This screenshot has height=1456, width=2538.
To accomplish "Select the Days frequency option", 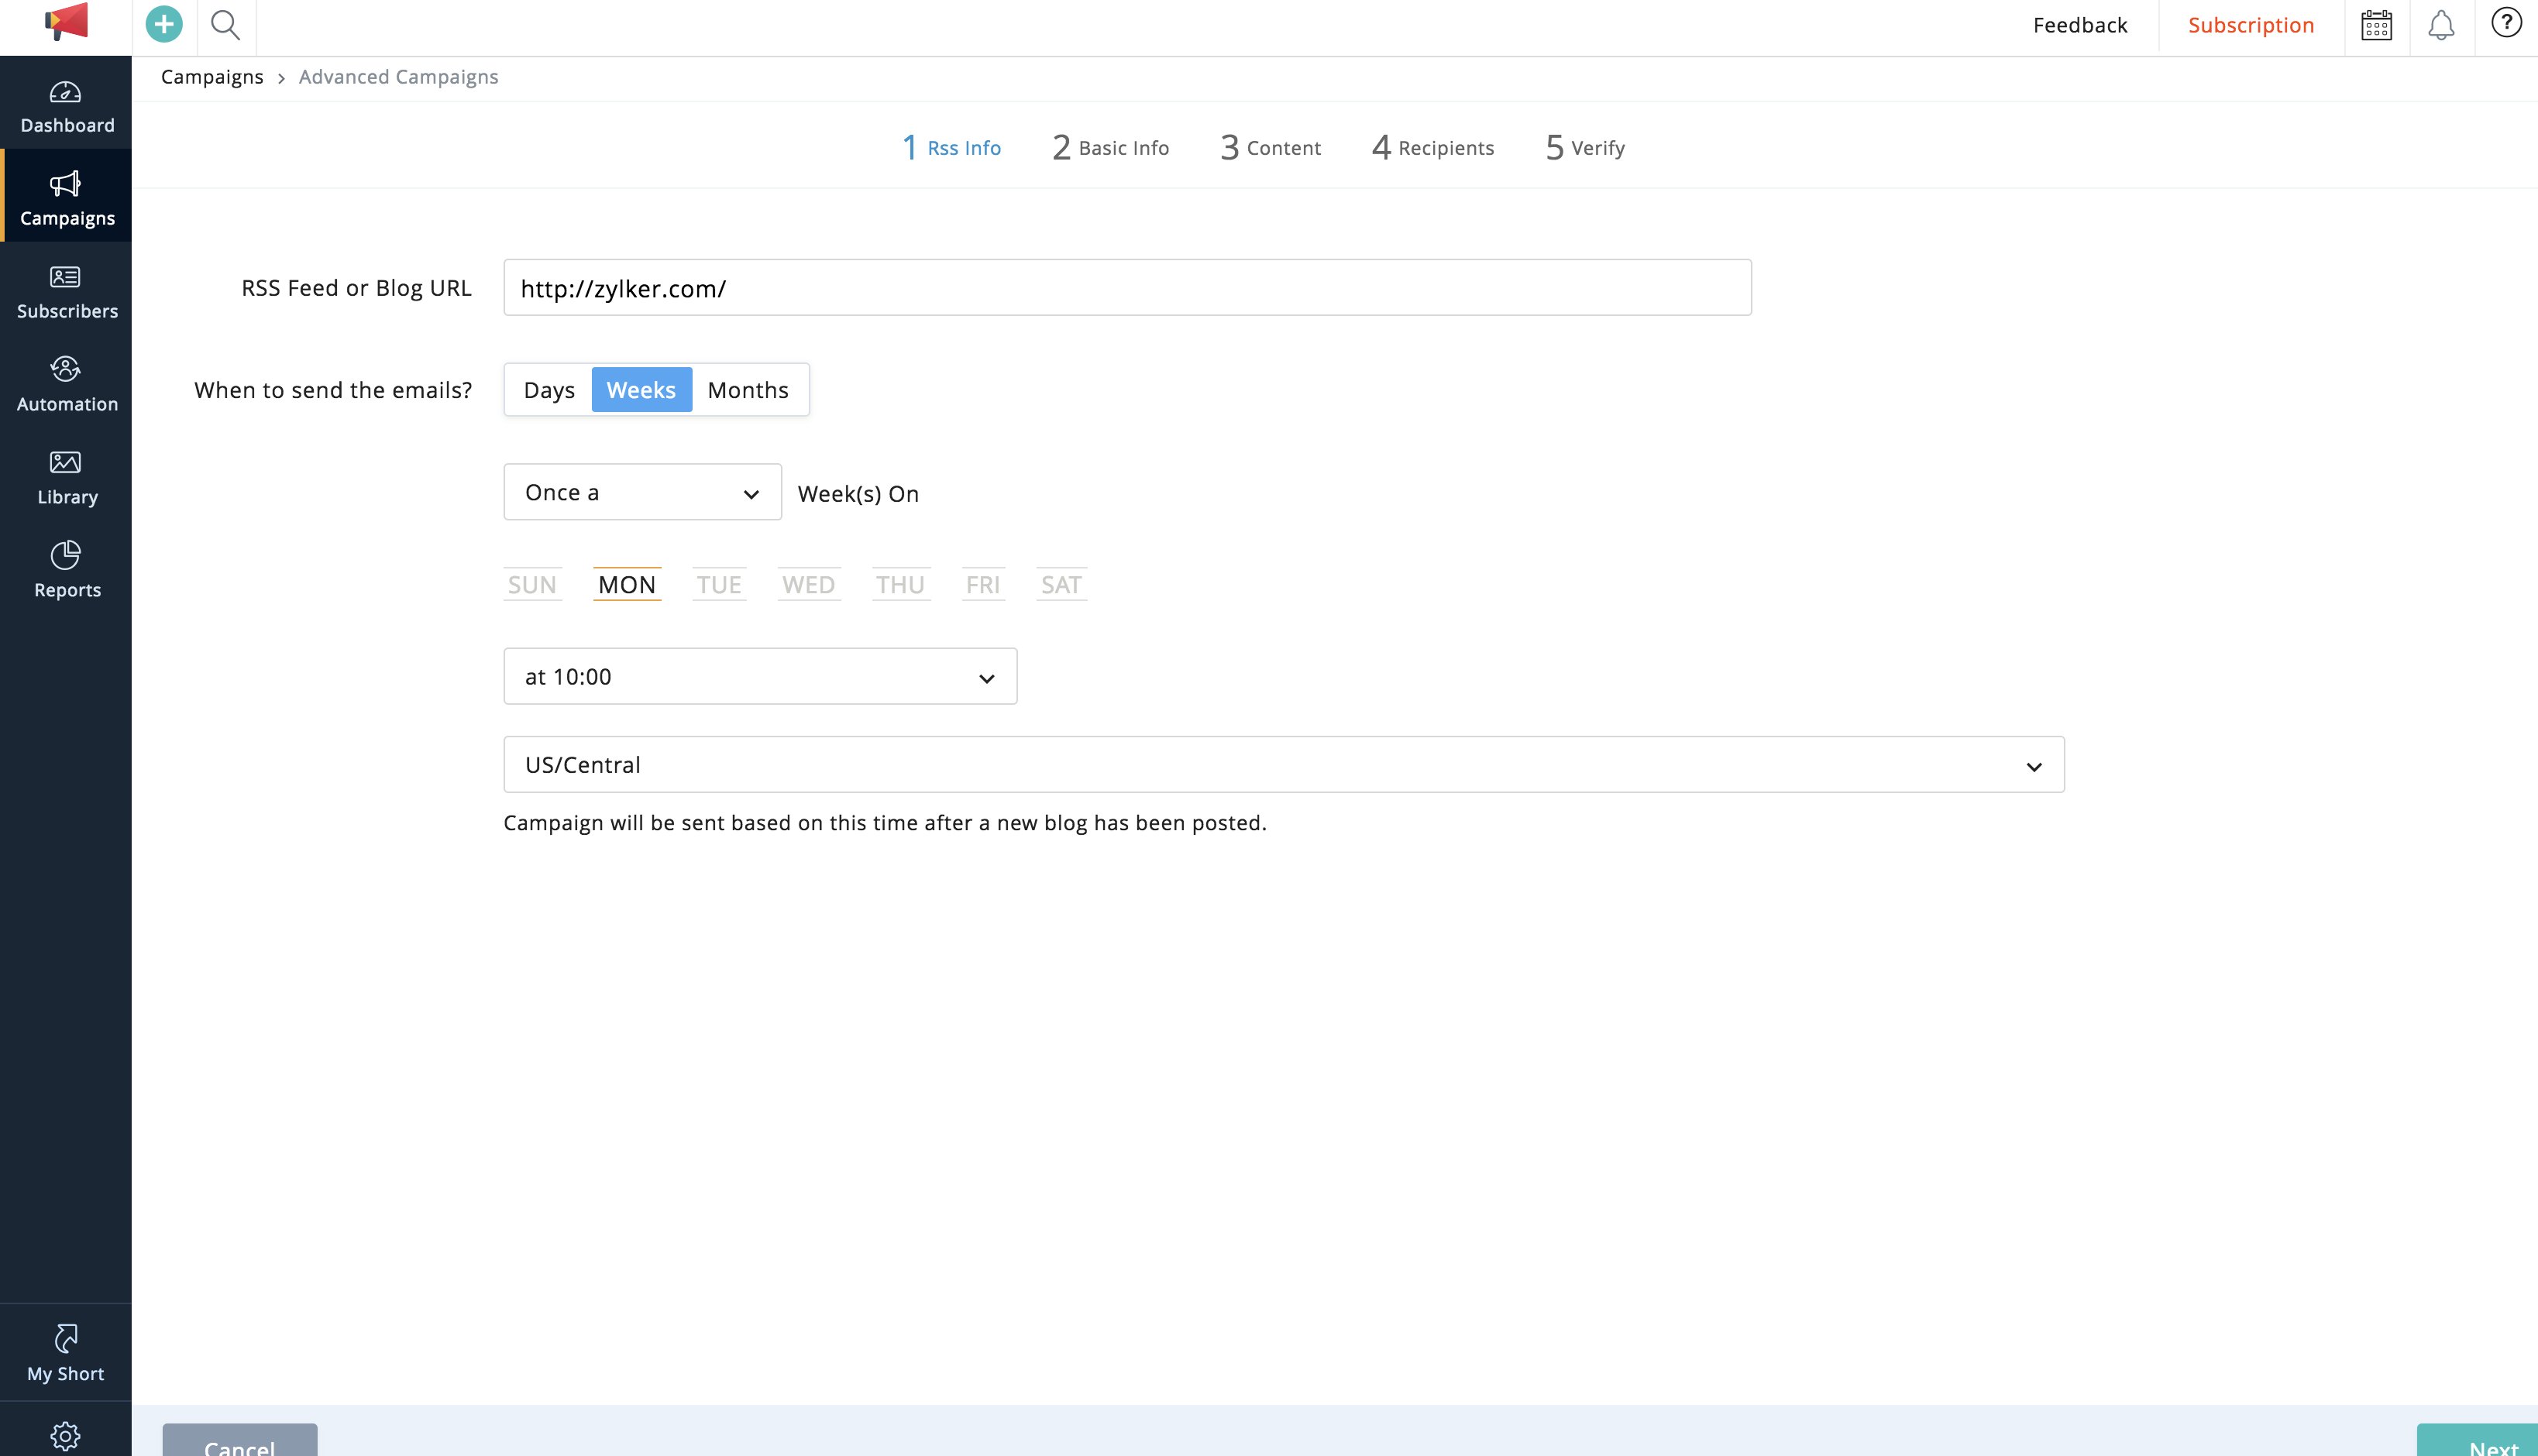I will click(x=549, y=390).
